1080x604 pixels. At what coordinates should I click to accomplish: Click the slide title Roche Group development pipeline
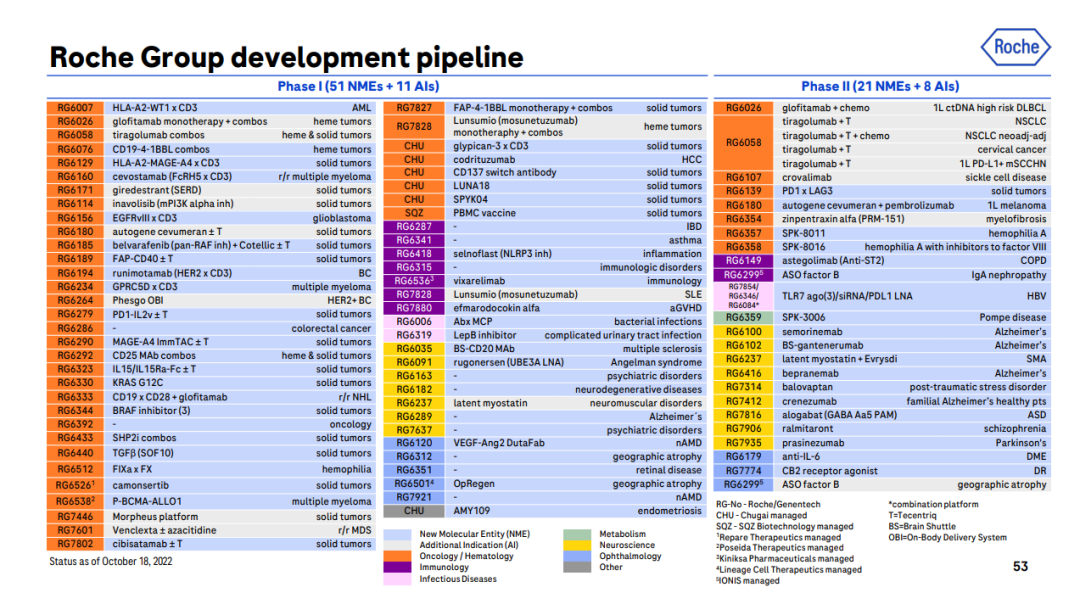coord(286,57)
